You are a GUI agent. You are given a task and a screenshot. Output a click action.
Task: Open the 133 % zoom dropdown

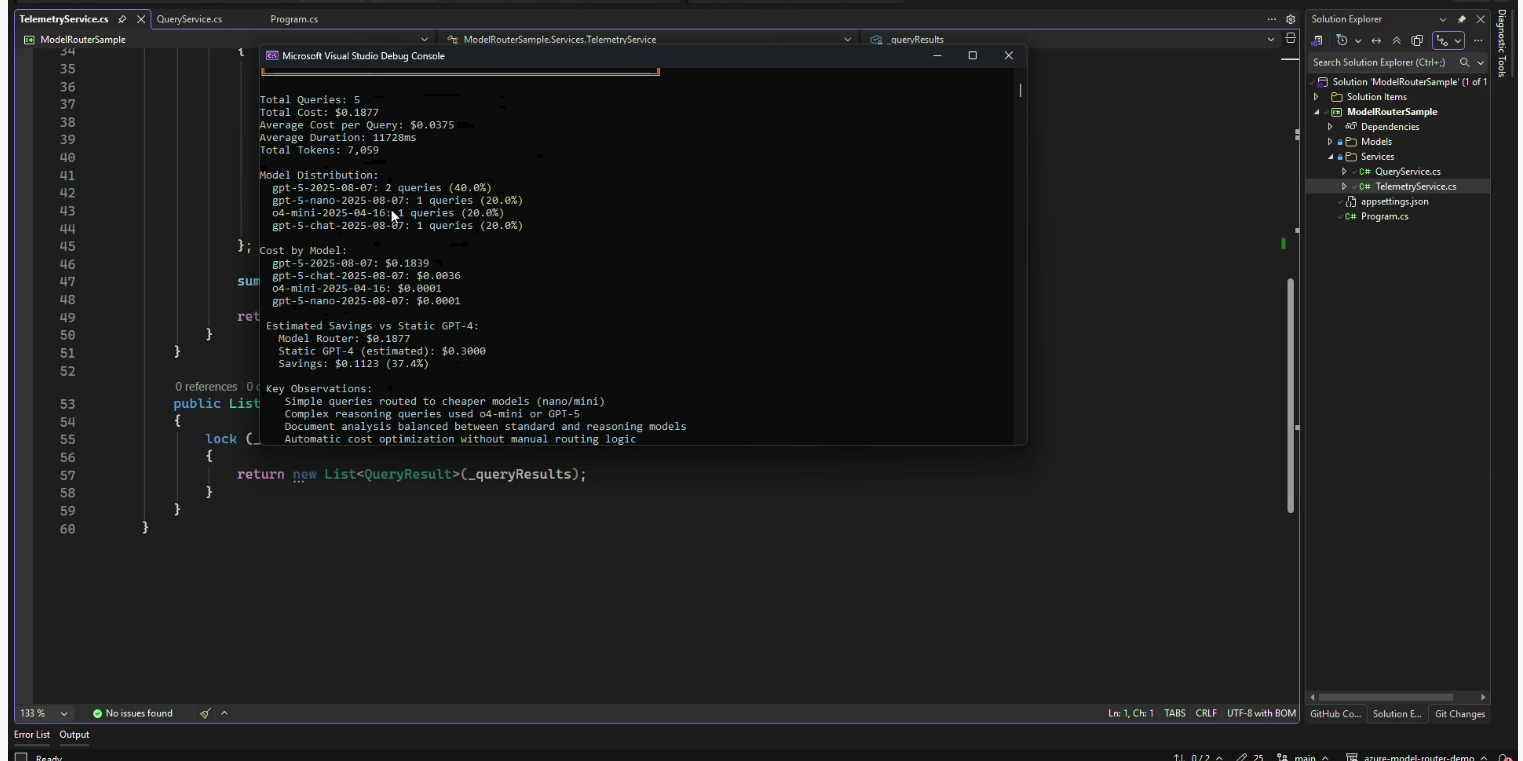64,714
